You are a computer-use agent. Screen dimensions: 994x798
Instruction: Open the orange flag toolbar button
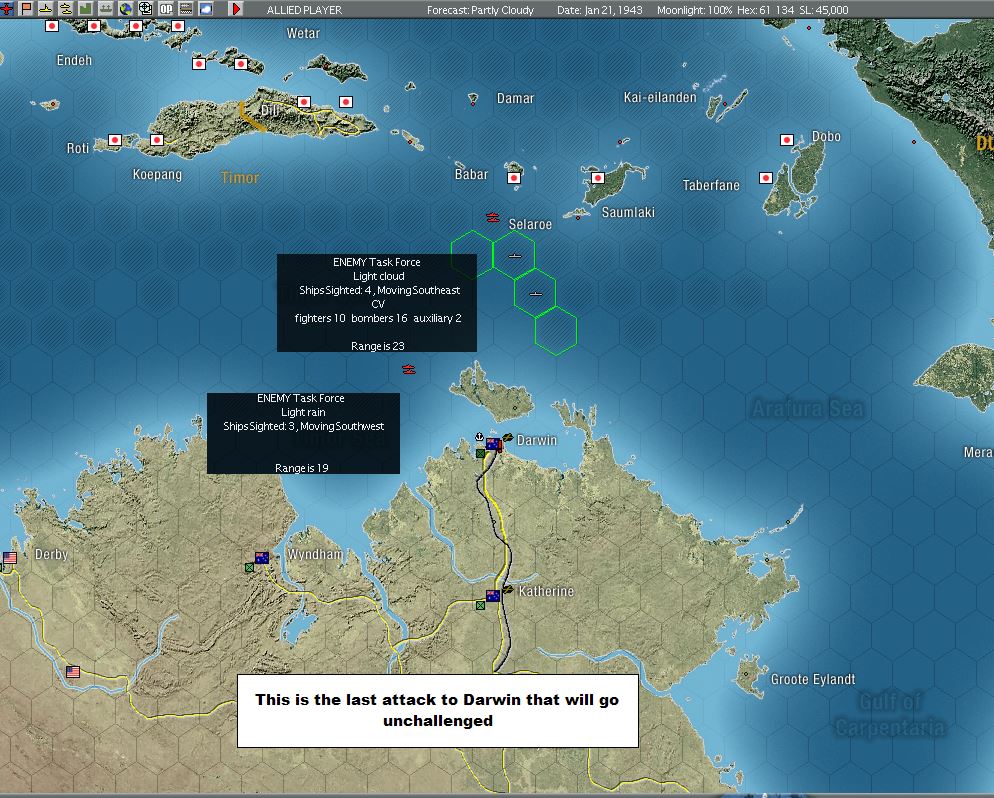pos(26,9)
